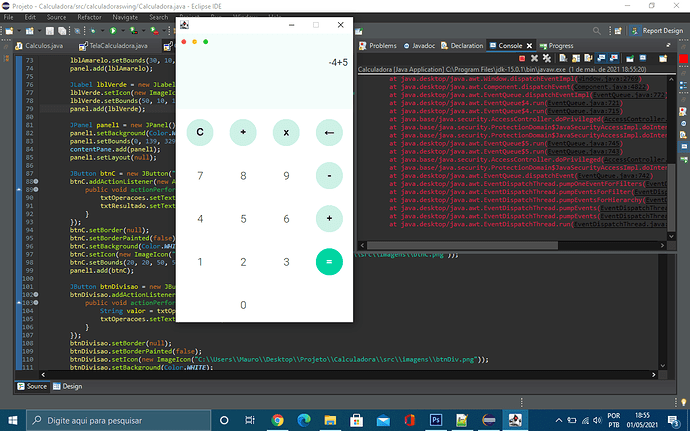The image size is (690, 431).
Task: Click calculator digit 0
Action: point(243,305)
